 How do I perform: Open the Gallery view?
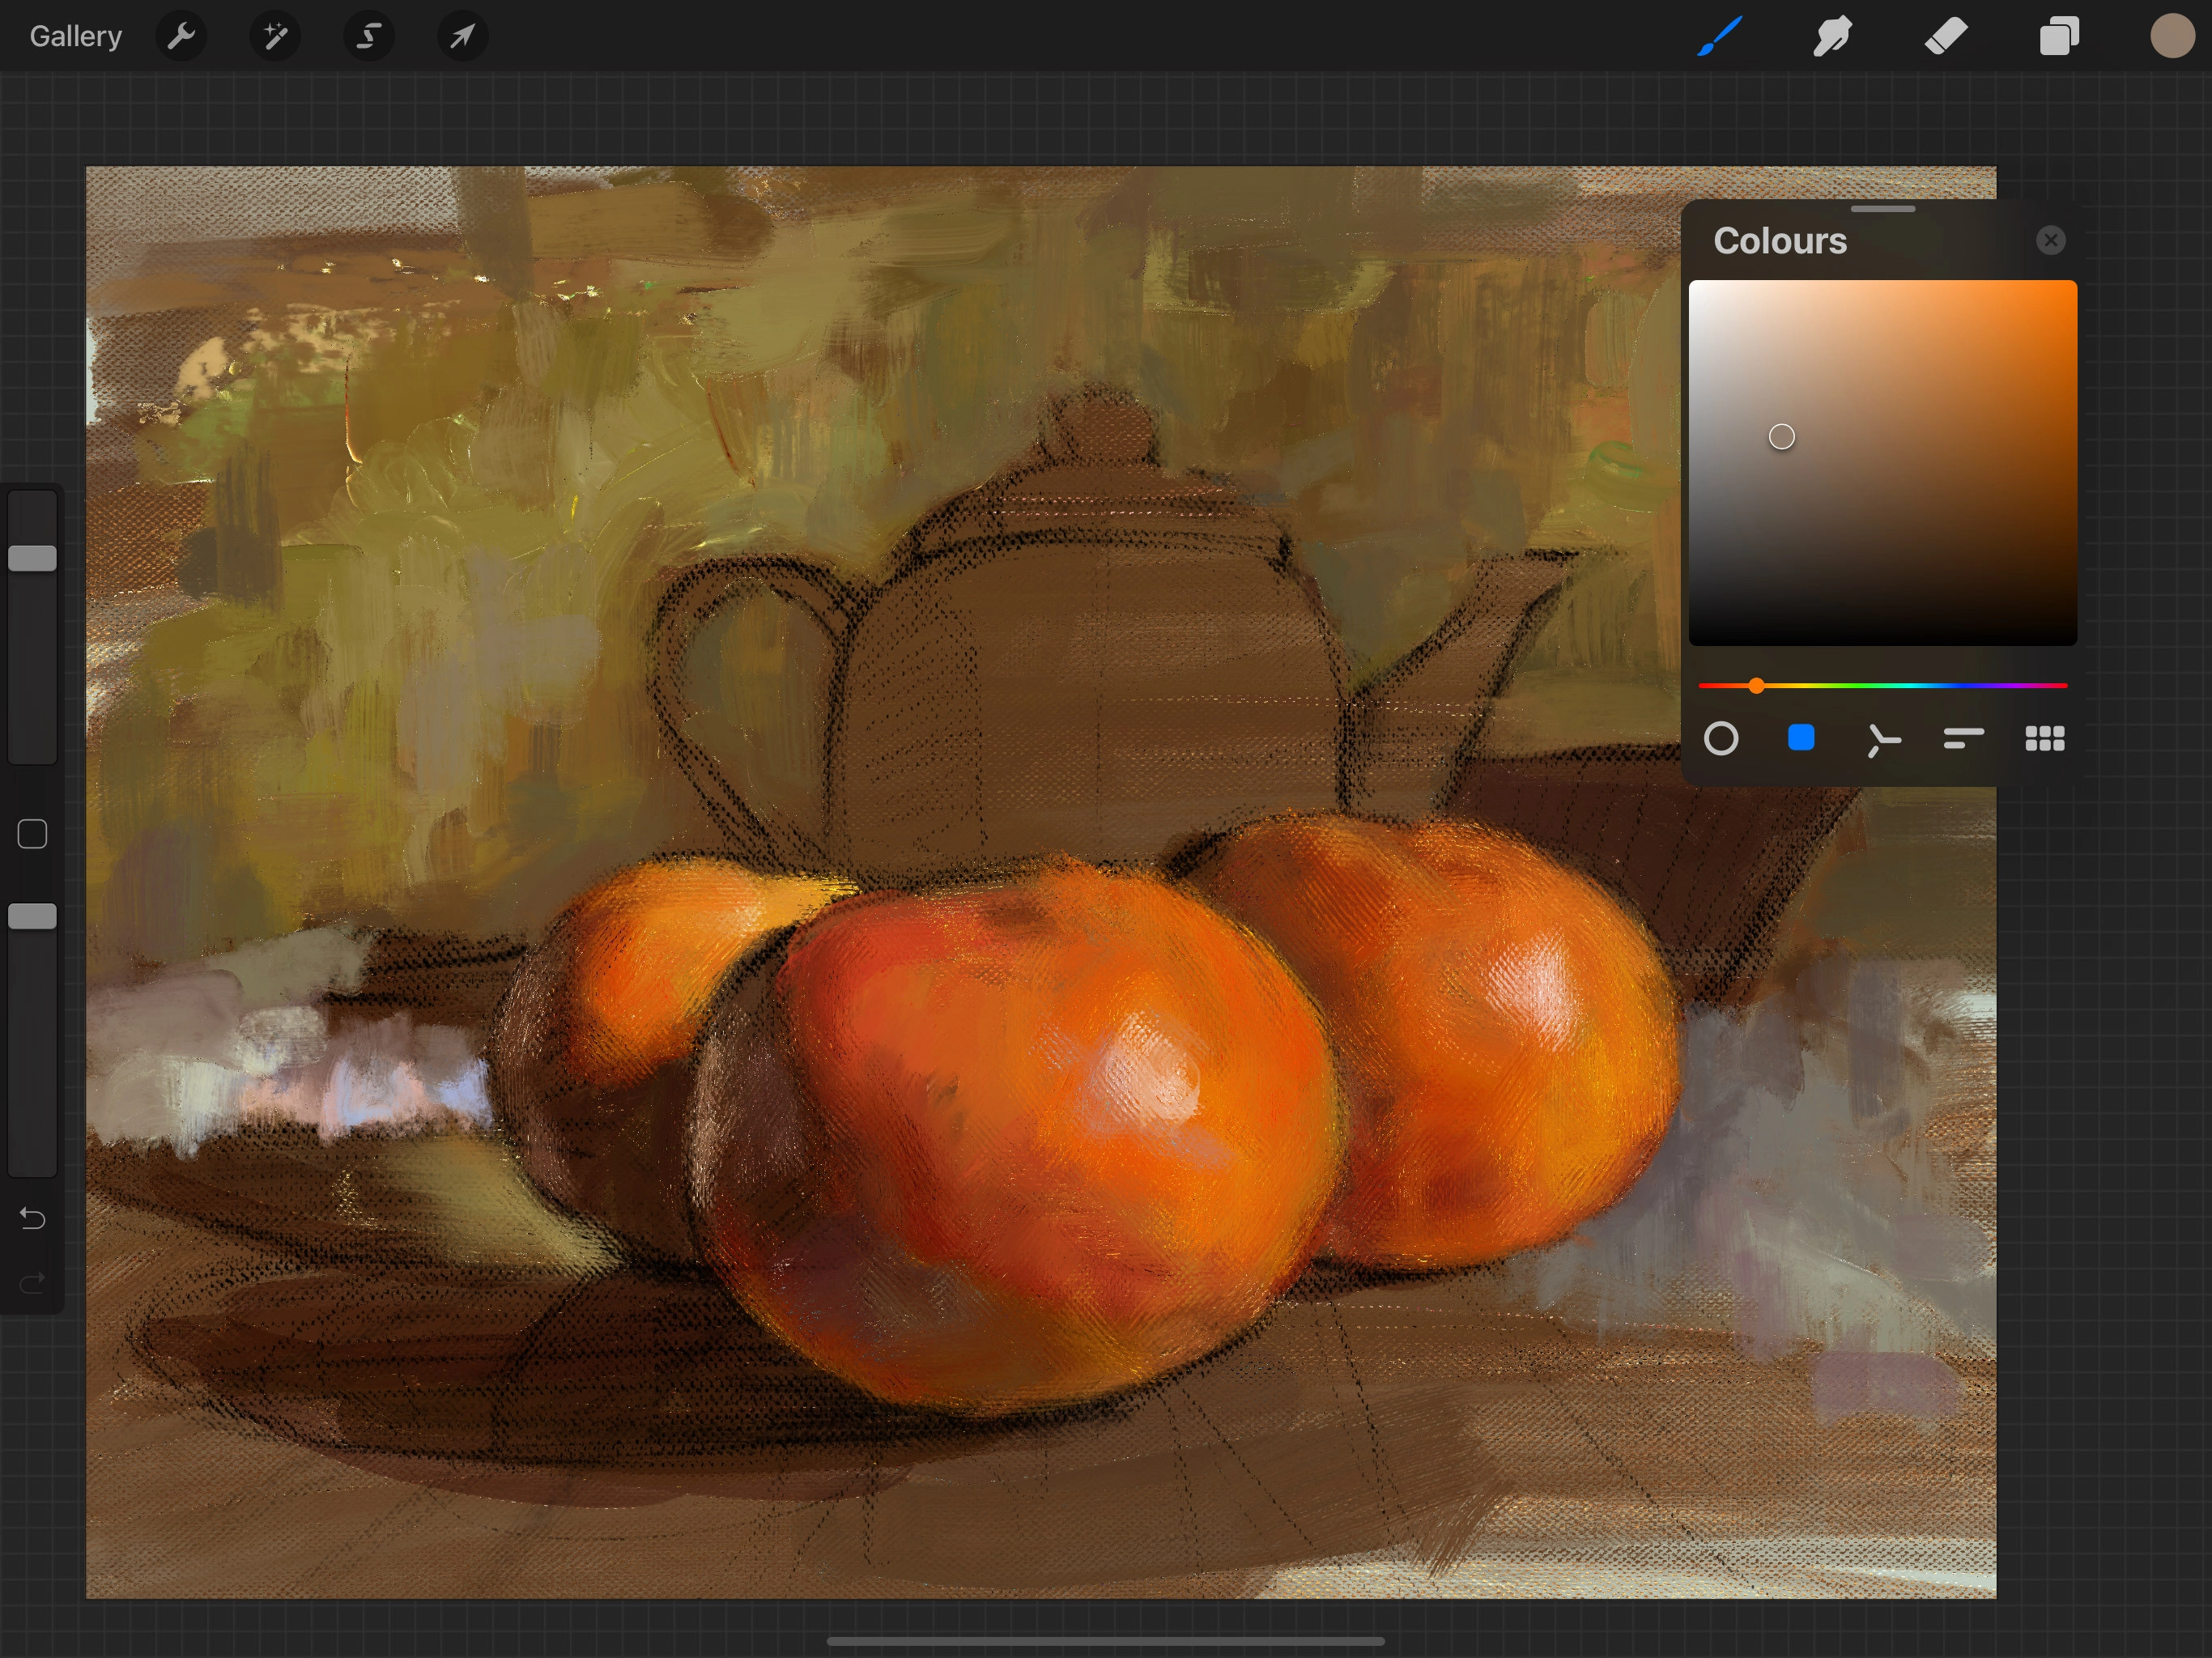pyautogui.click(x=75, y=37)
